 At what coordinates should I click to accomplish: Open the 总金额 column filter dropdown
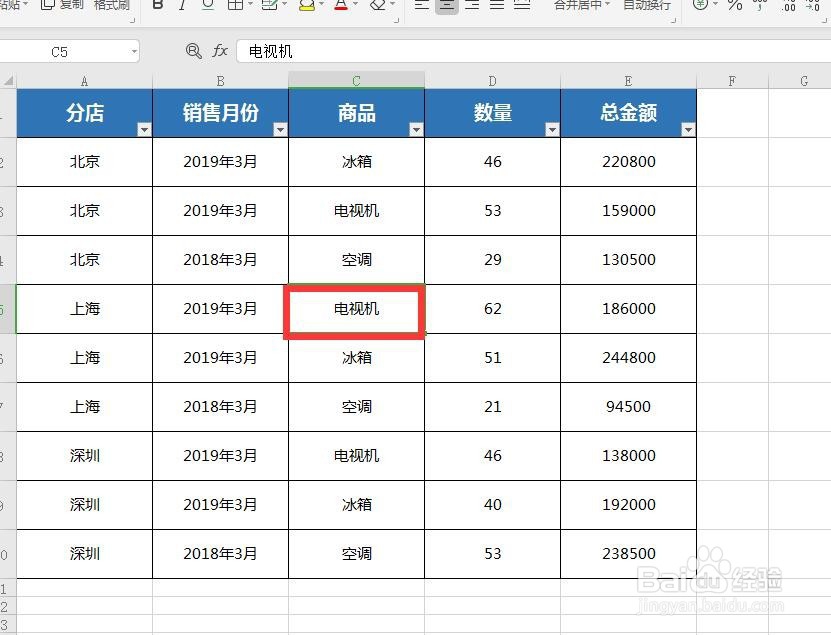tap(688, 129)
